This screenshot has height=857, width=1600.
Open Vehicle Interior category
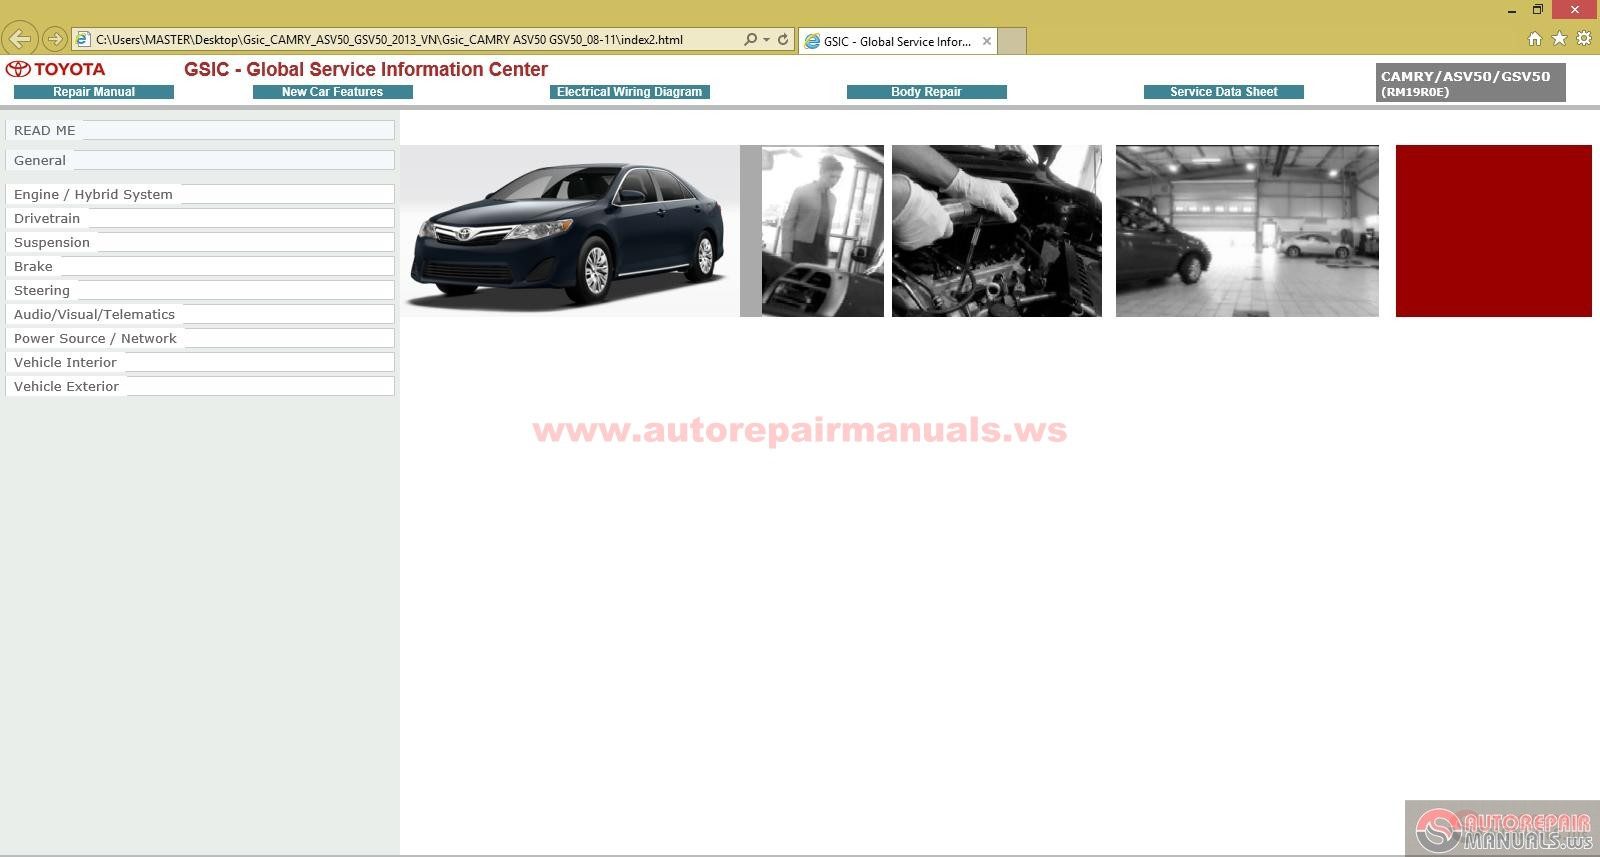[200, 362]
